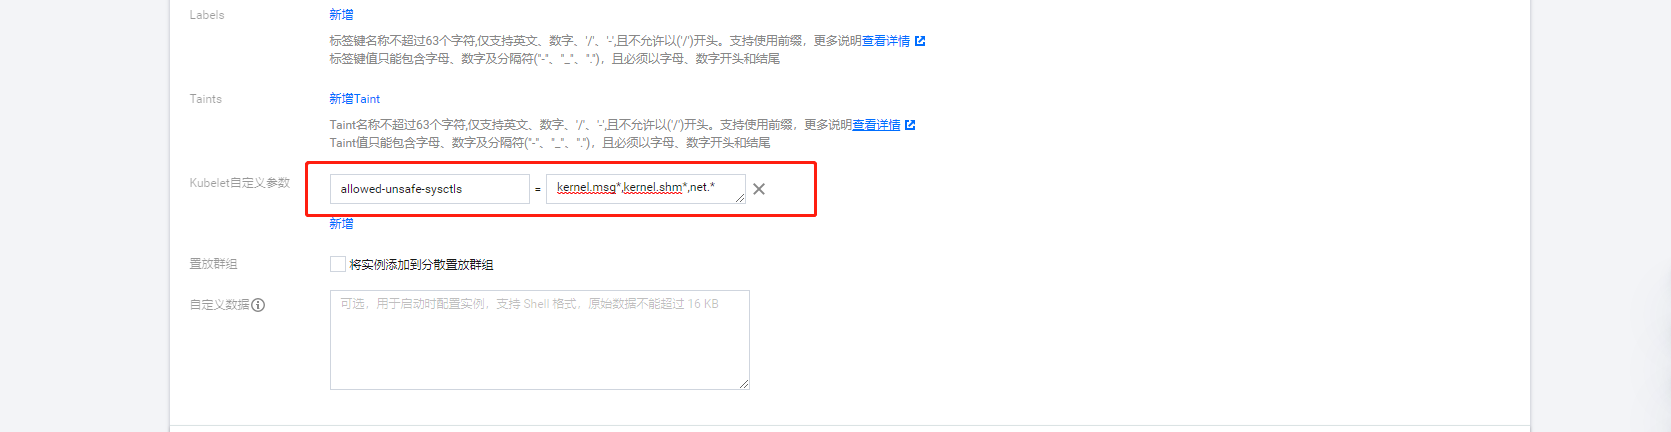Grab the resize handle of the kernel.msg* value box
The width and height of the screenshot is (1671, 432).
point(740,198)
